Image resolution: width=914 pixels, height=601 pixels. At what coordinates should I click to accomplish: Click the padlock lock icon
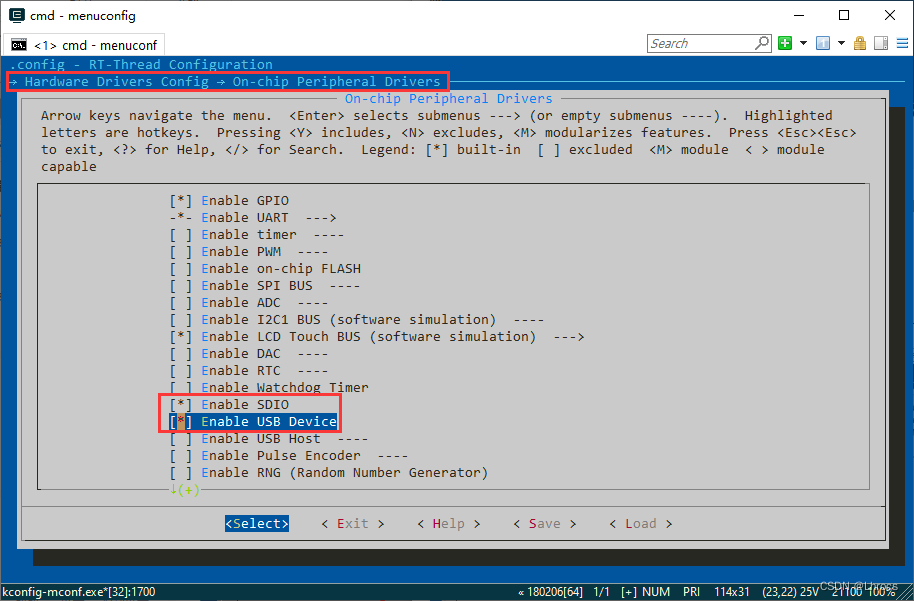[860, 43]
